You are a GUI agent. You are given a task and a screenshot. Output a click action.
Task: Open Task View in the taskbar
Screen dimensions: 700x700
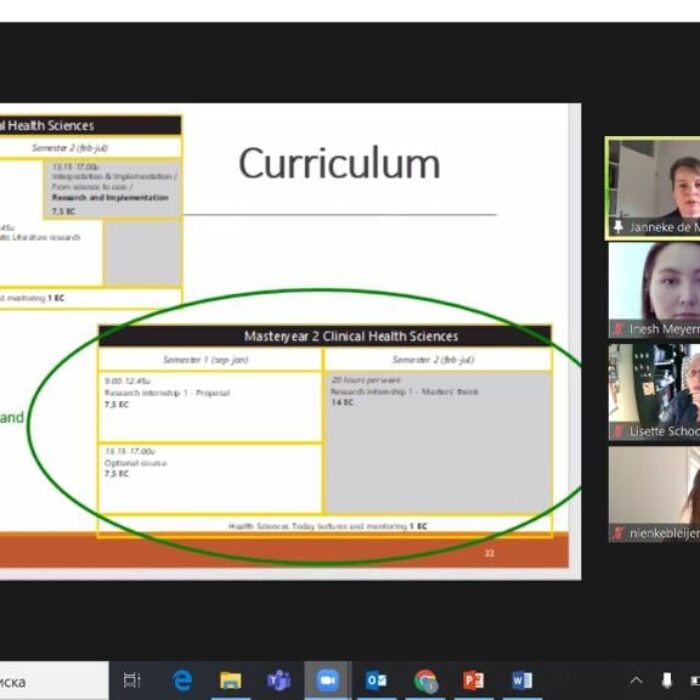click(132, 681)
